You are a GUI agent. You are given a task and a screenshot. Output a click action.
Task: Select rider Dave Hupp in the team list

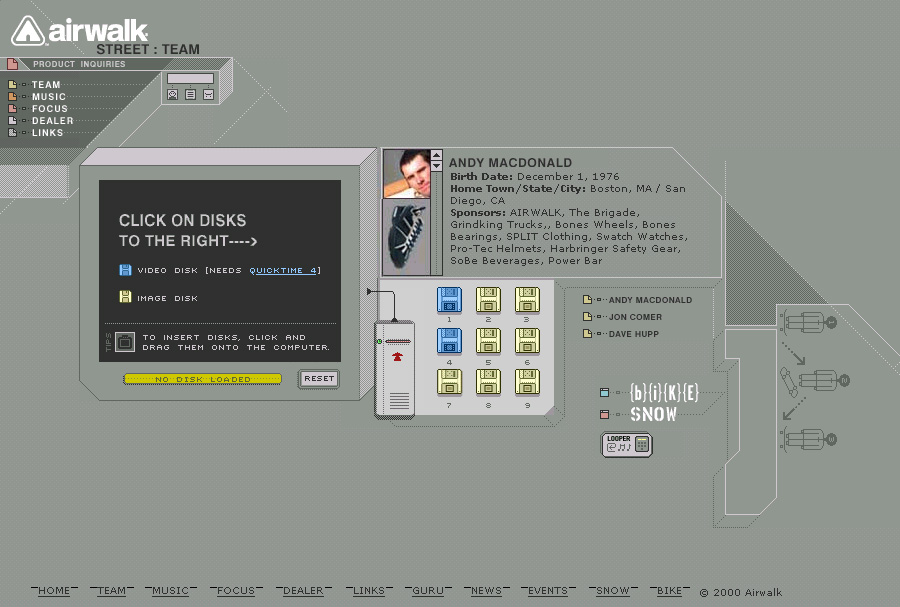(x=634, y=334)
